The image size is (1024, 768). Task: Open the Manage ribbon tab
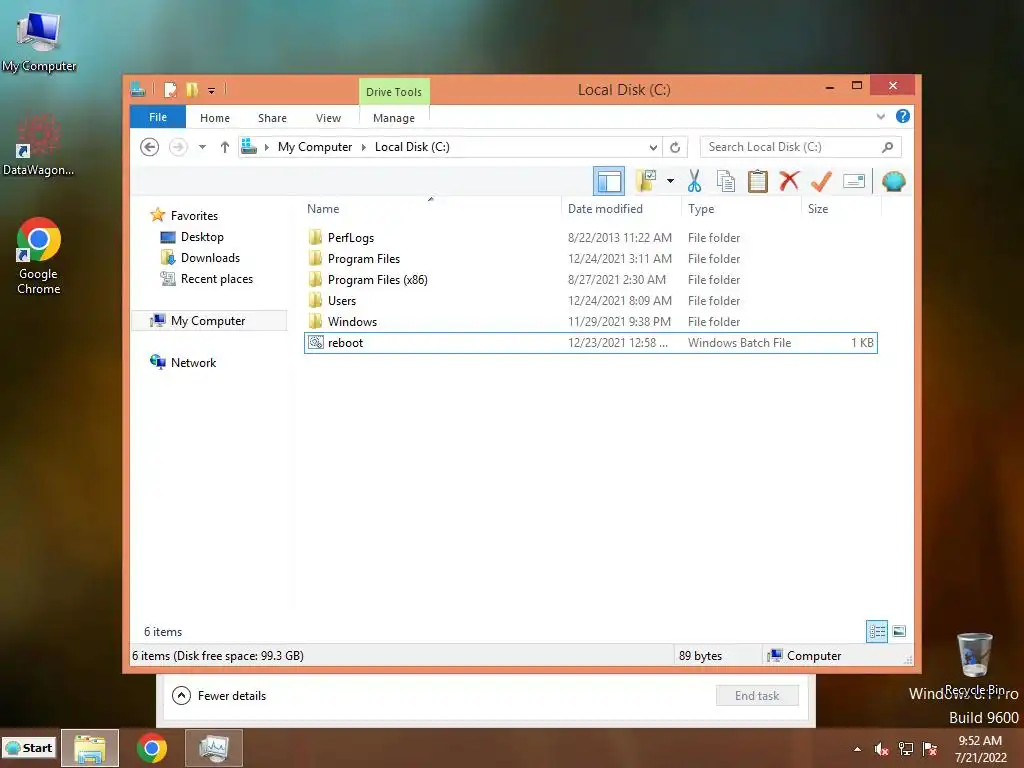click(x=394, y=118)
